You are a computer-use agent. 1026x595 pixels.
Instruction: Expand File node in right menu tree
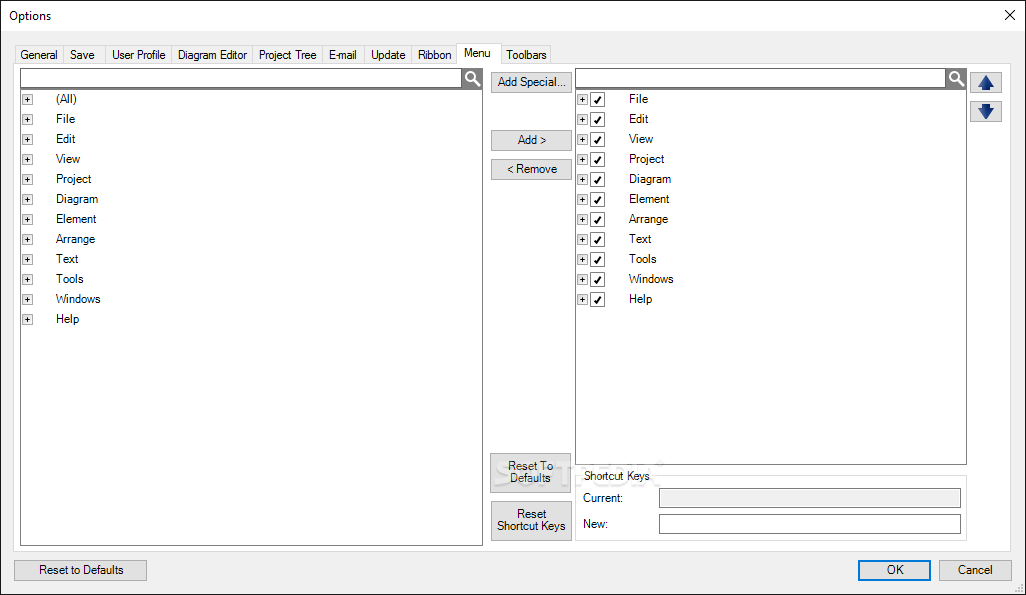point(582,99)
